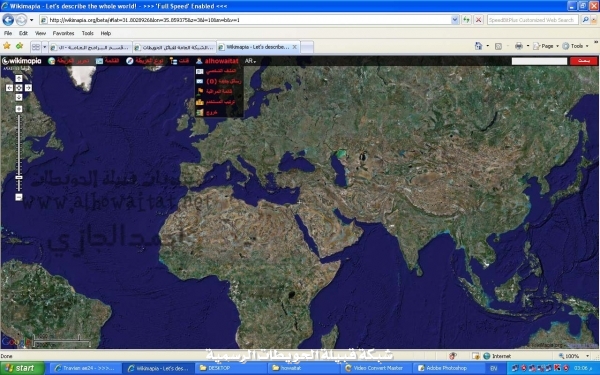
Task: Pan the map right with the arrow
Action: click(x=28, y=88)
